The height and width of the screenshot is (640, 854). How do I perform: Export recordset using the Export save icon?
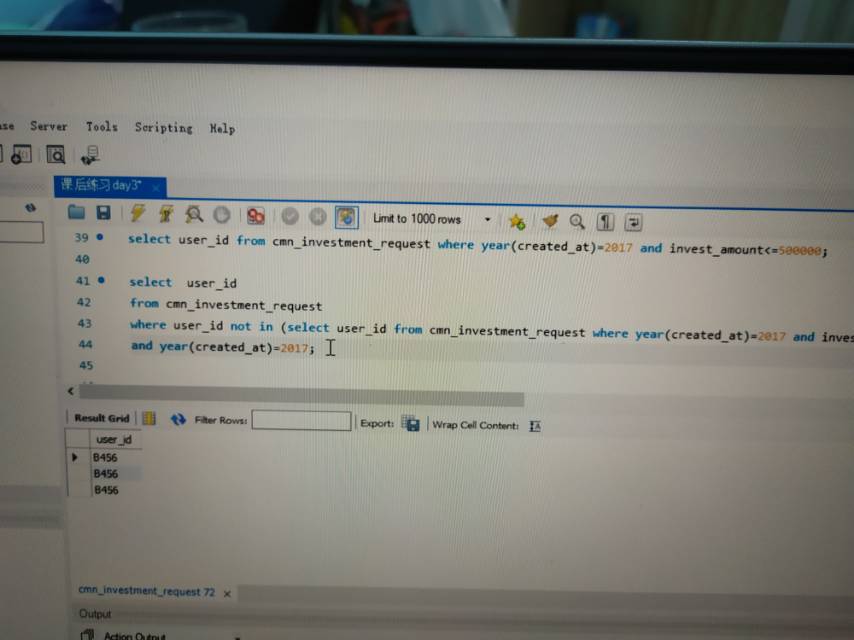tap(410, 423)
